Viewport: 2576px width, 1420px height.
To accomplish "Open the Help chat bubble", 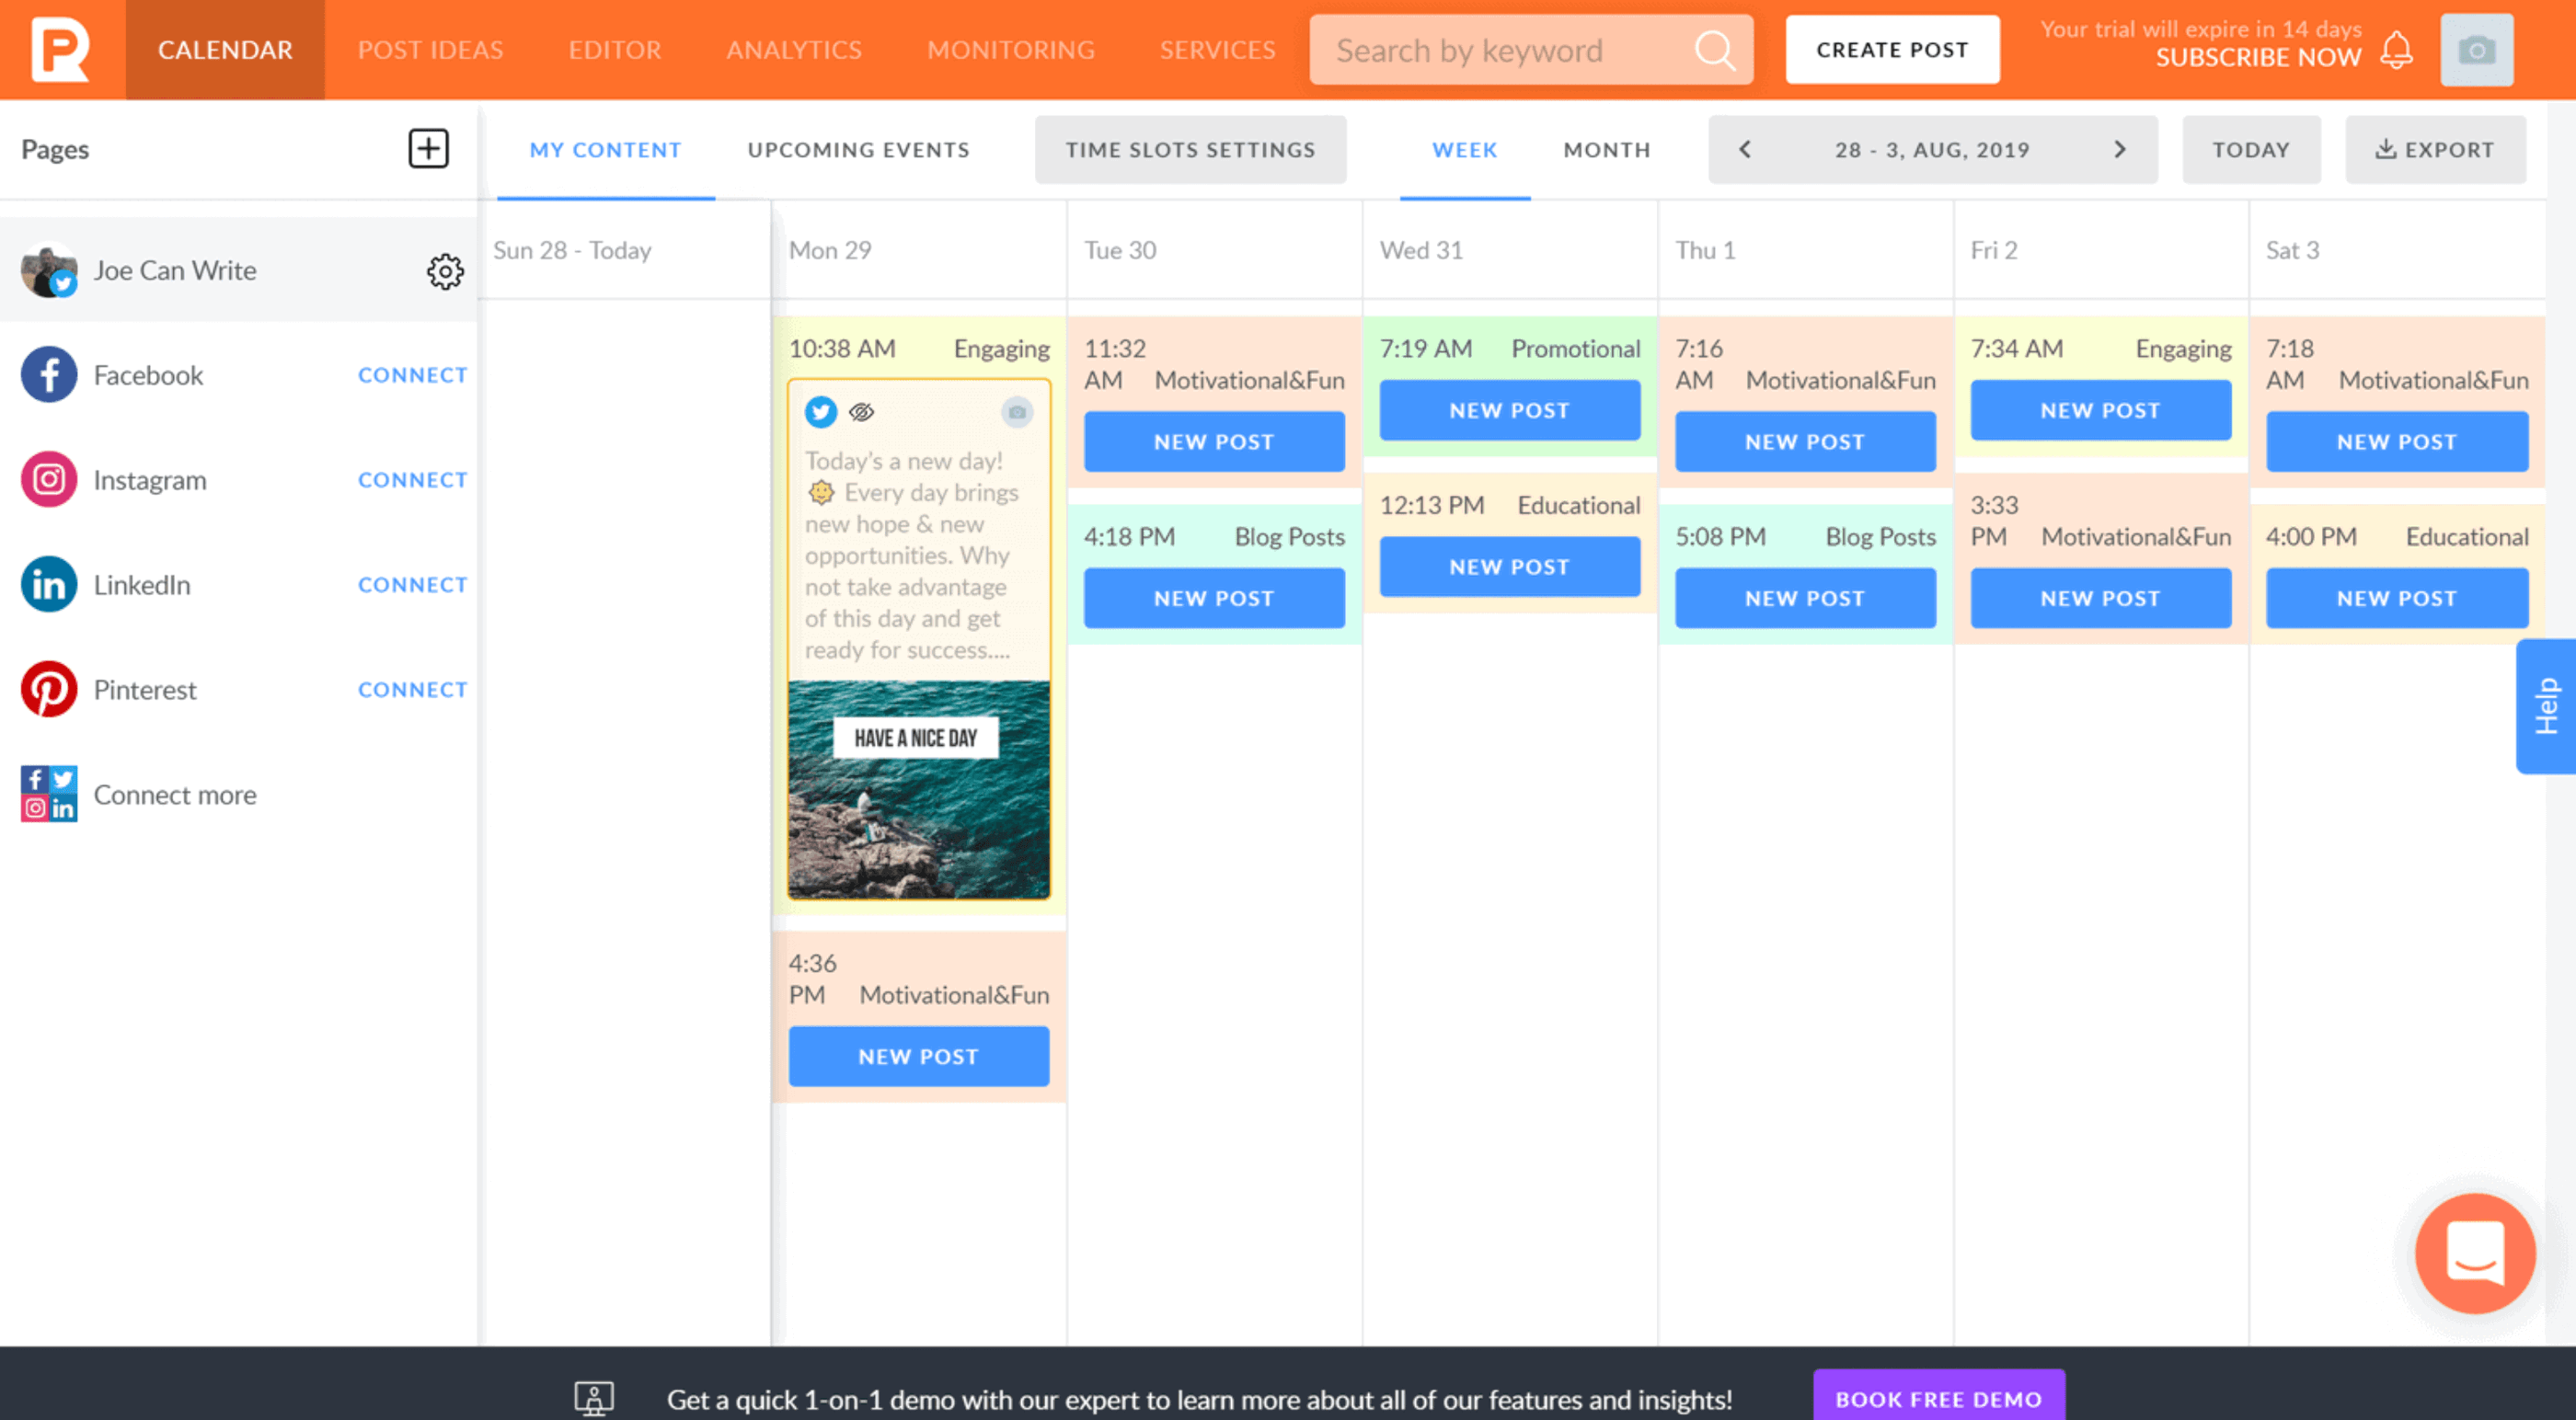I will pyautogui.click(x=2478, y=1254).
